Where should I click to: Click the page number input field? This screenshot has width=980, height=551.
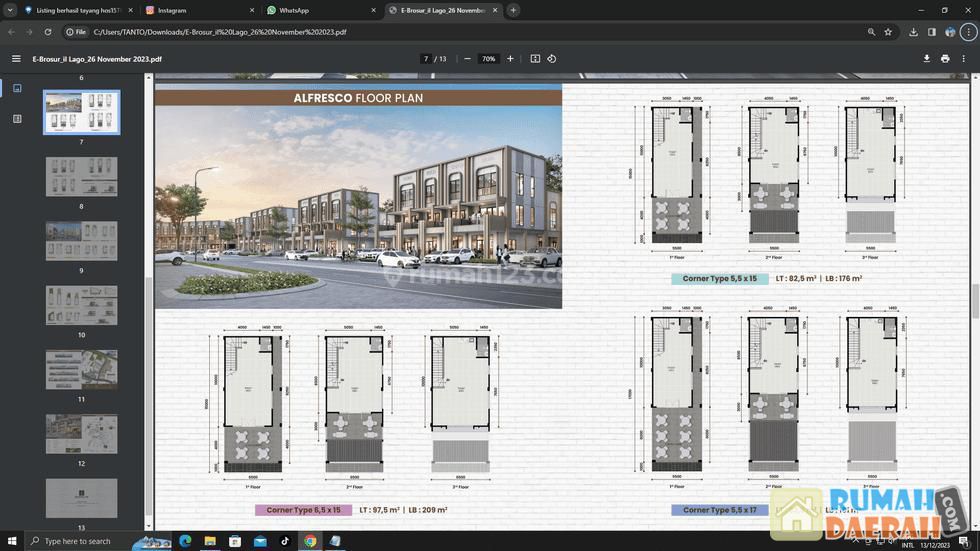426,59
